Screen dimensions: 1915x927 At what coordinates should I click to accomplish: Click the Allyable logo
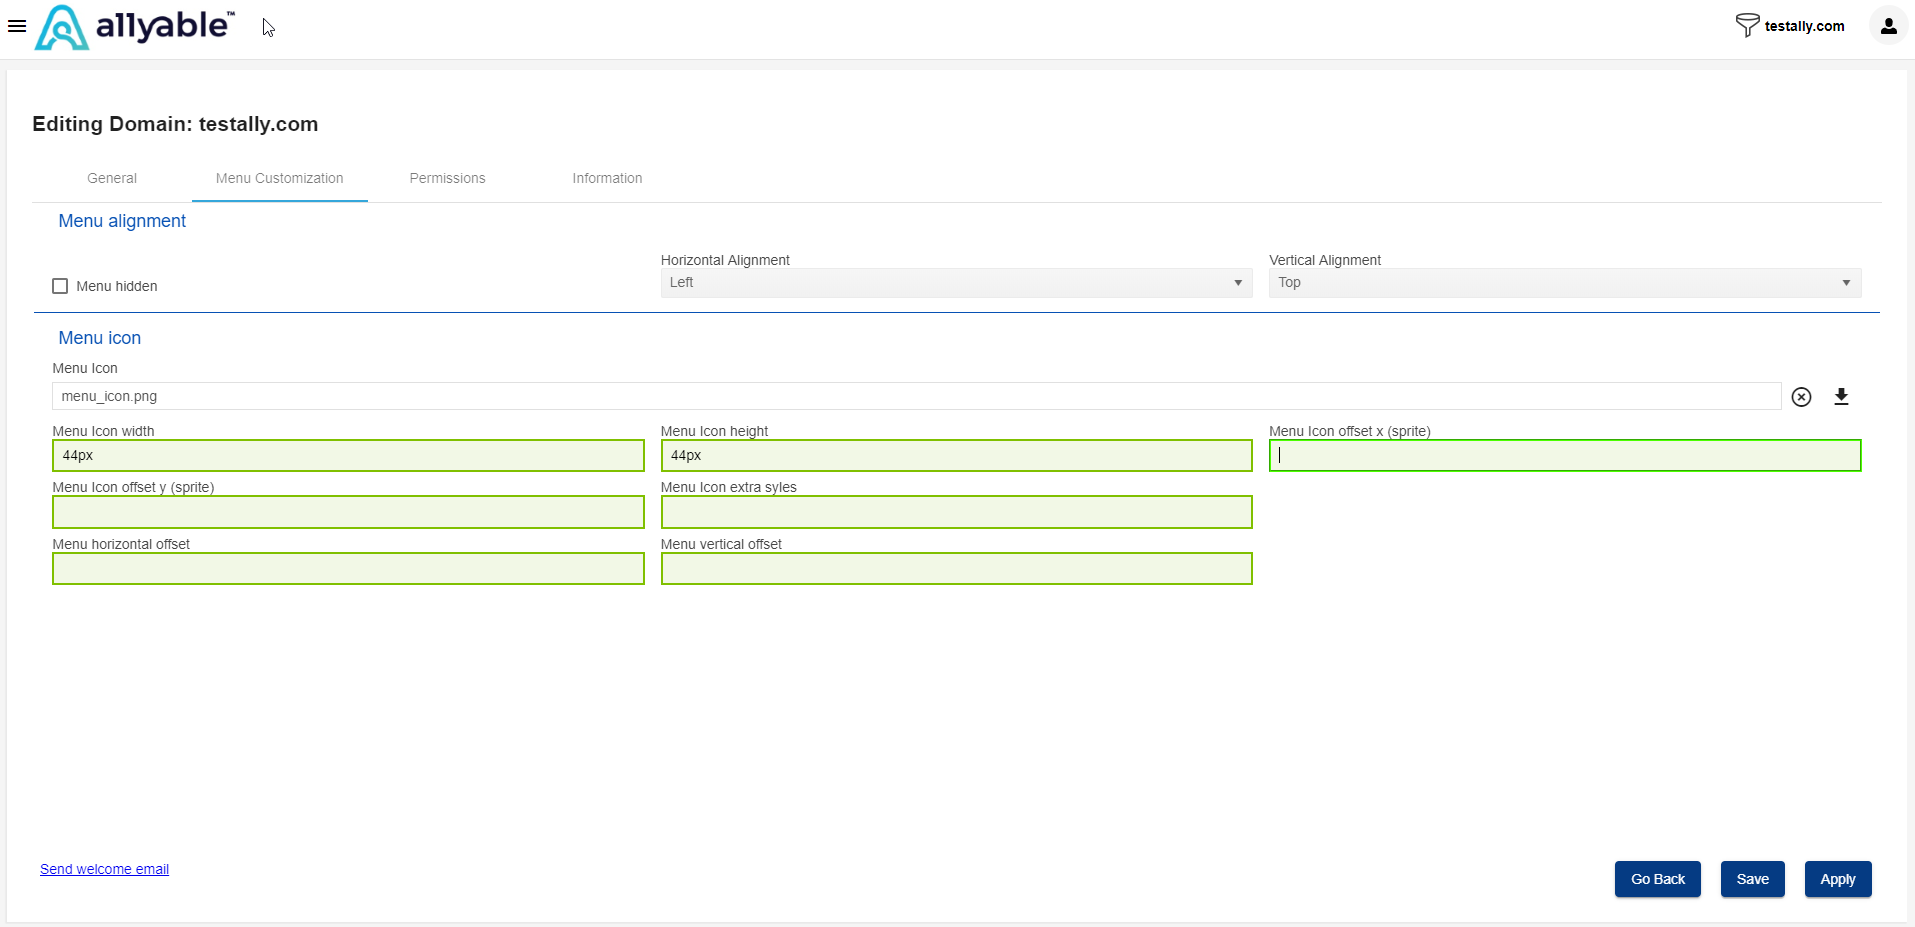point(135,27)
